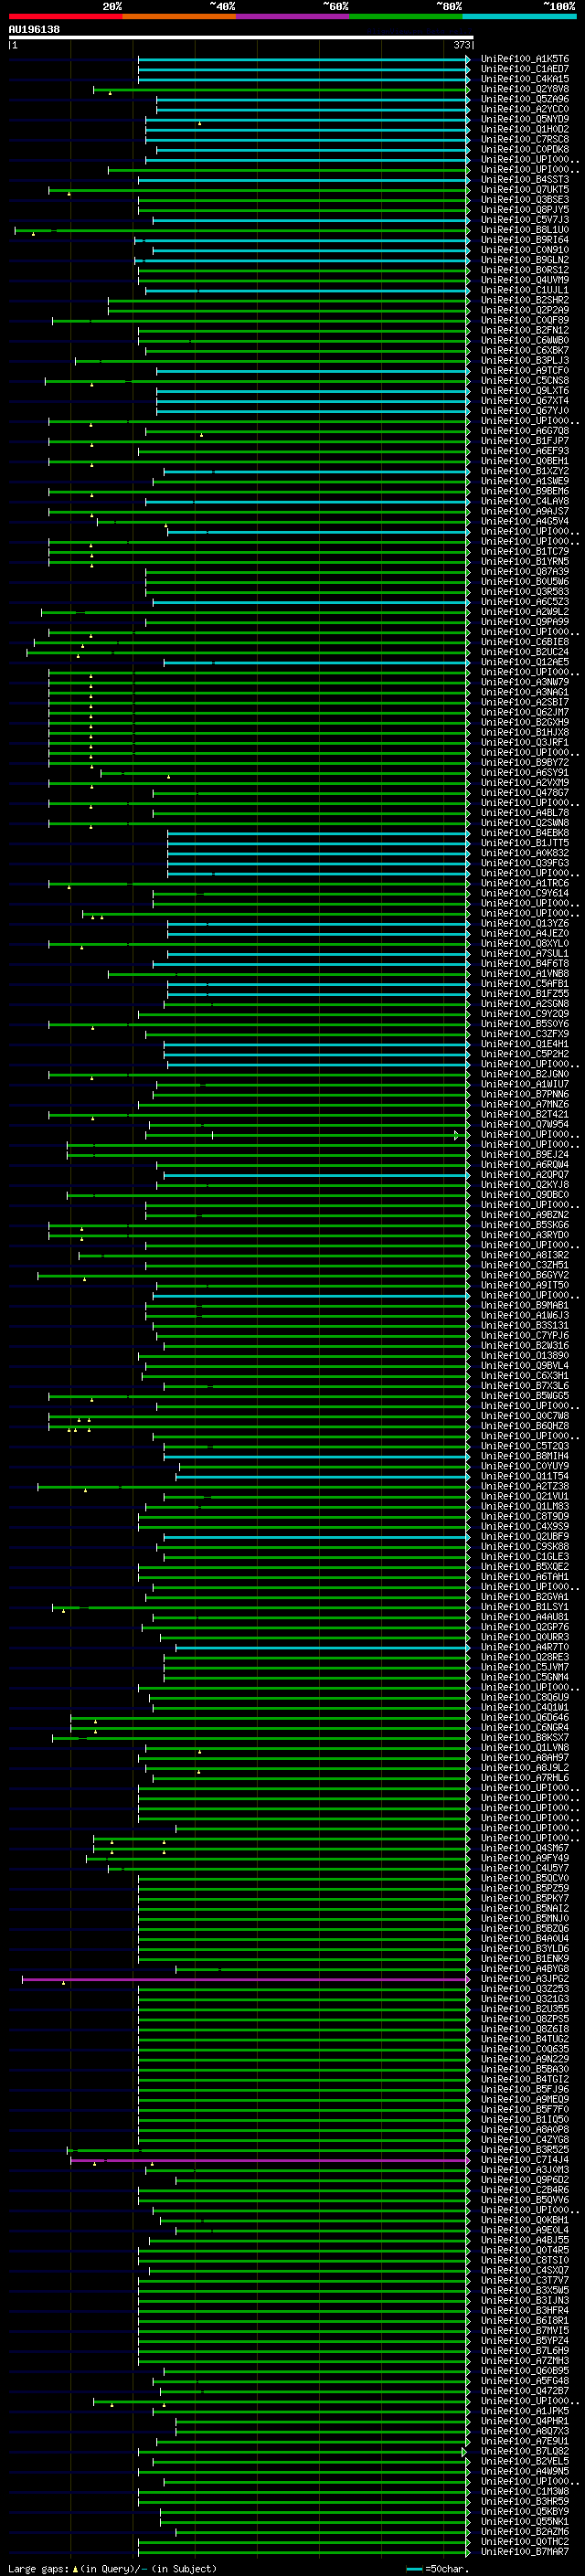Click the green alignment bar for B8L1U0
The height and width of the screenshot is (2576, 585).
[242, 230]
